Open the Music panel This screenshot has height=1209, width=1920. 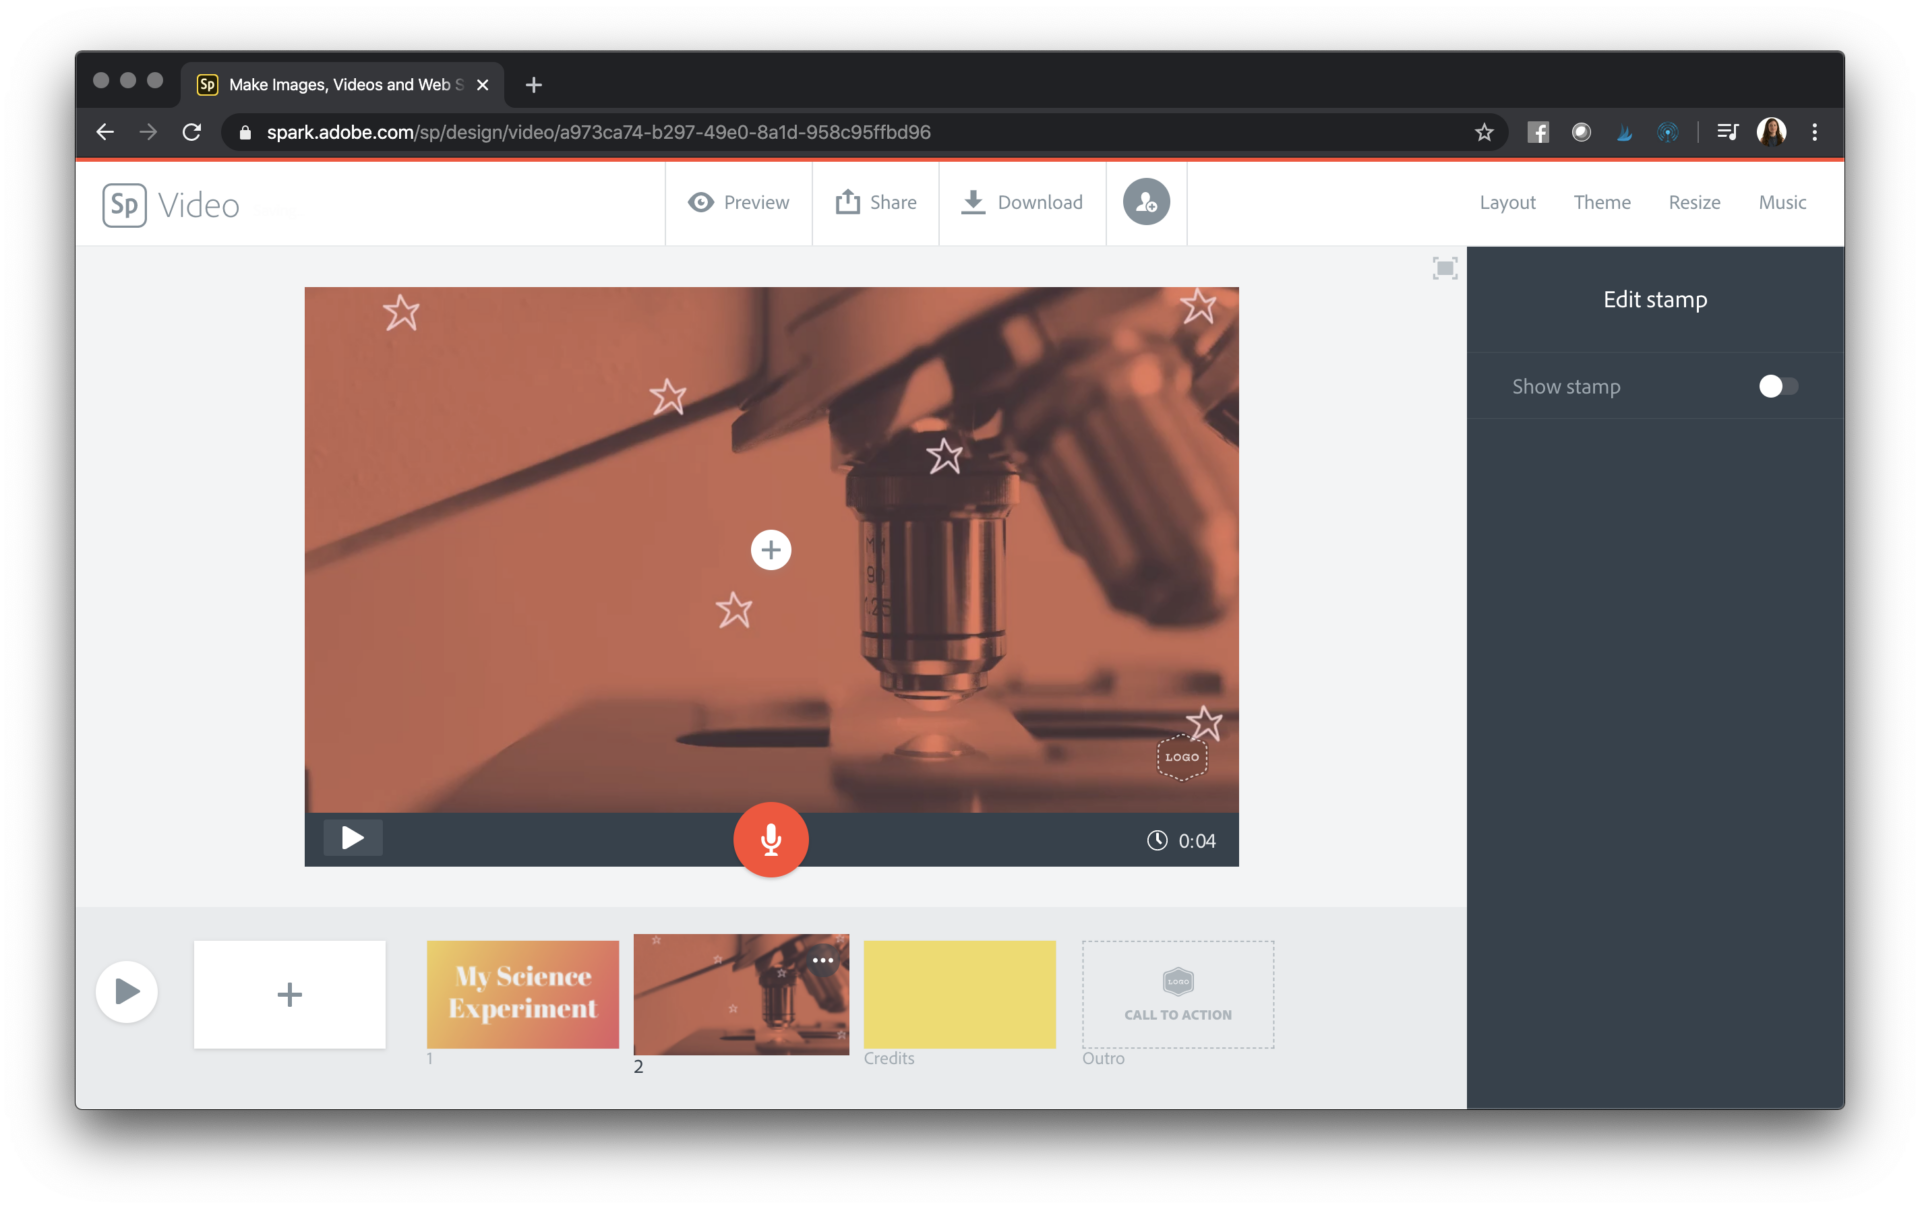pos(1781,202)
